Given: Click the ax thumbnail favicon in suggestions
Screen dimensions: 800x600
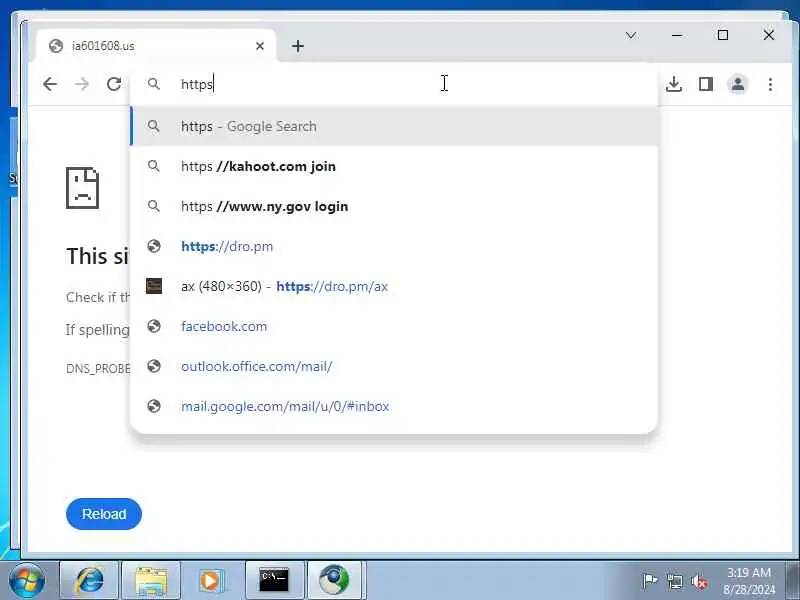Looking at the screenshot, I should [x=154, y=286].
